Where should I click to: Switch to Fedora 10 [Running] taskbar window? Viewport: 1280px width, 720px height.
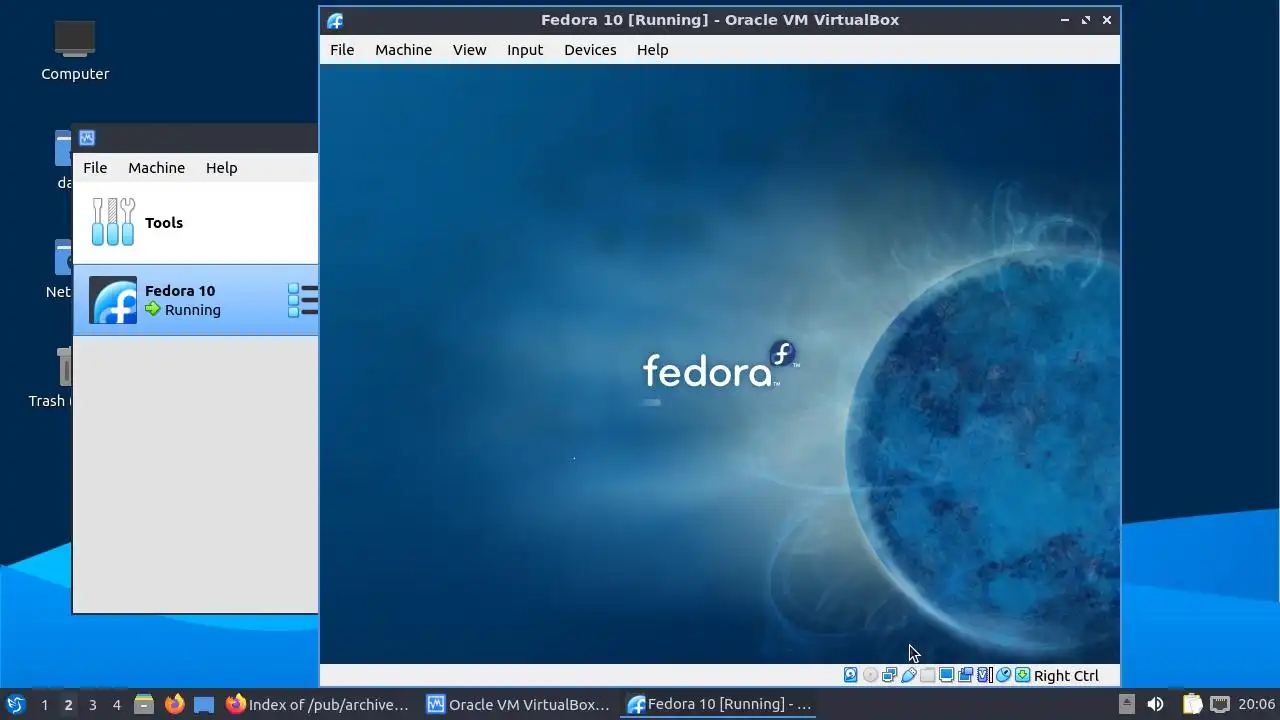[719, 704]
